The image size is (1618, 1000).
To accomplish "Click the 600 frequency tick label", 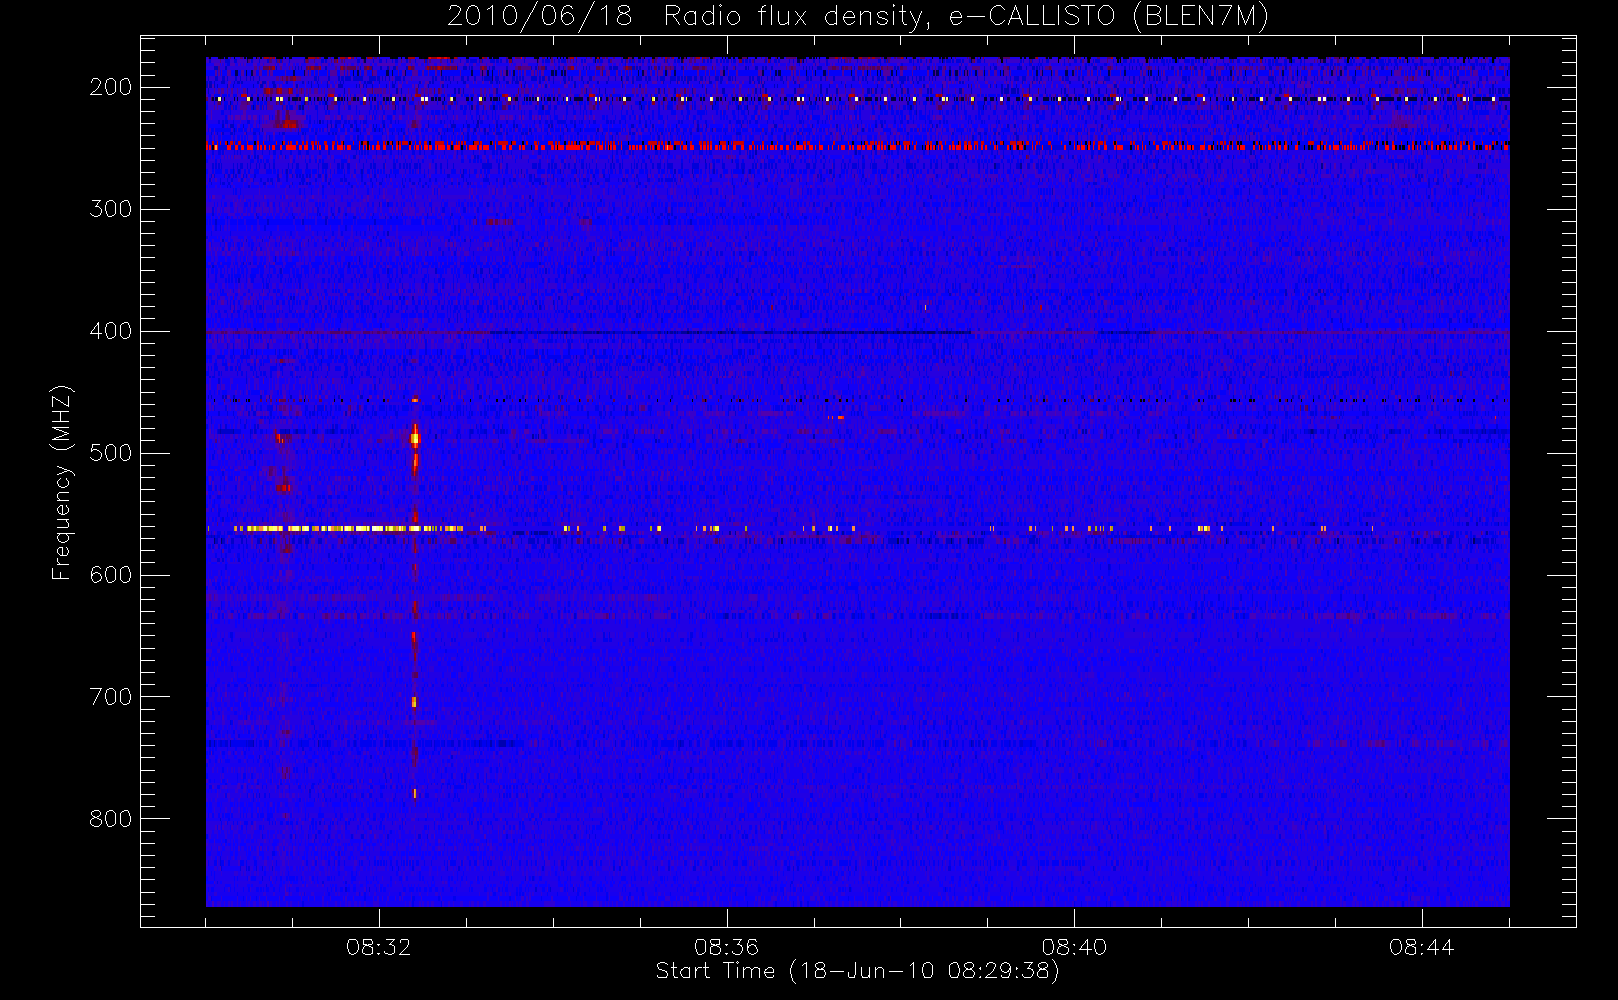I will coord(111,575).
